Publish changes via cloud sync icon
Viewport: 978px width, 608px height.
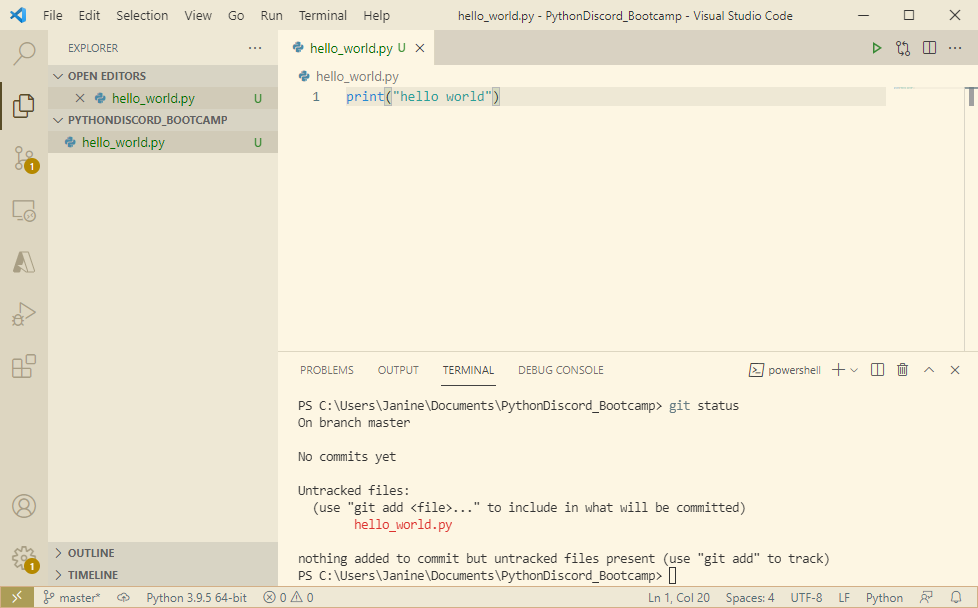pos(123,597)
